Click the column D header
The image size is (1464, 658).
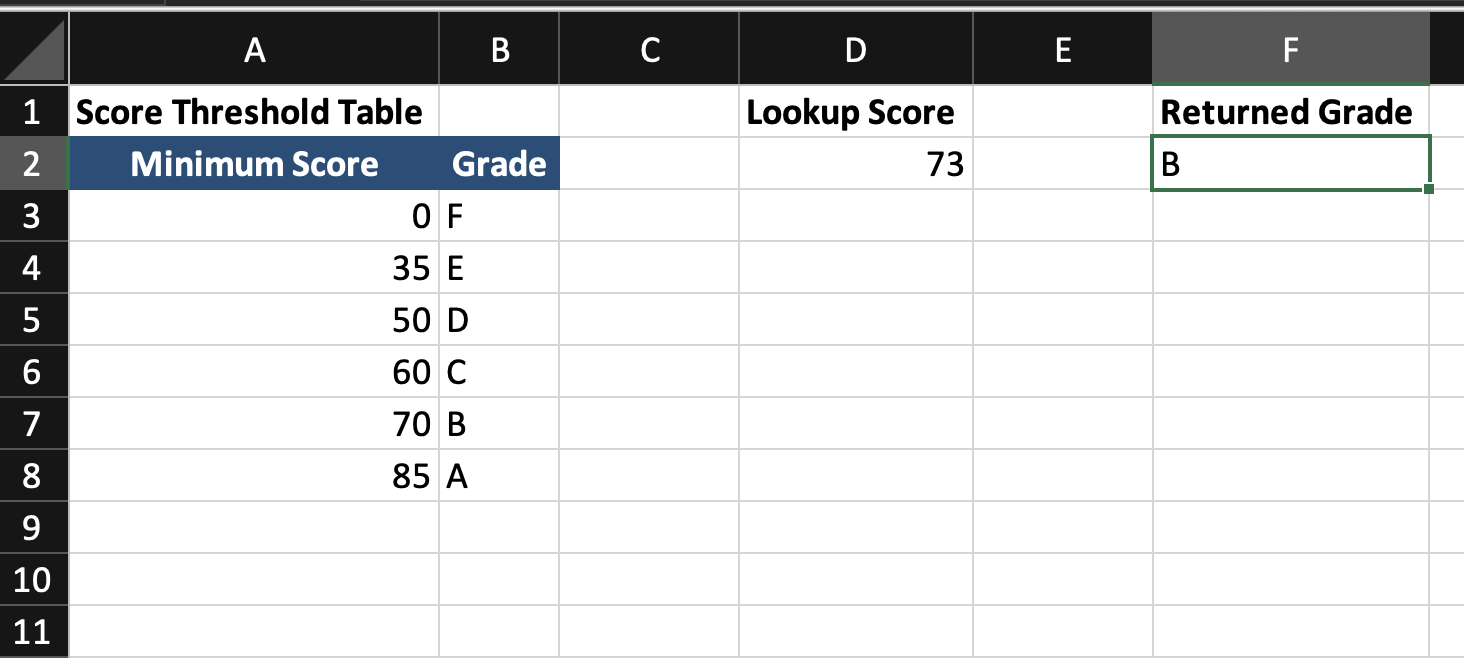[855, 50]
